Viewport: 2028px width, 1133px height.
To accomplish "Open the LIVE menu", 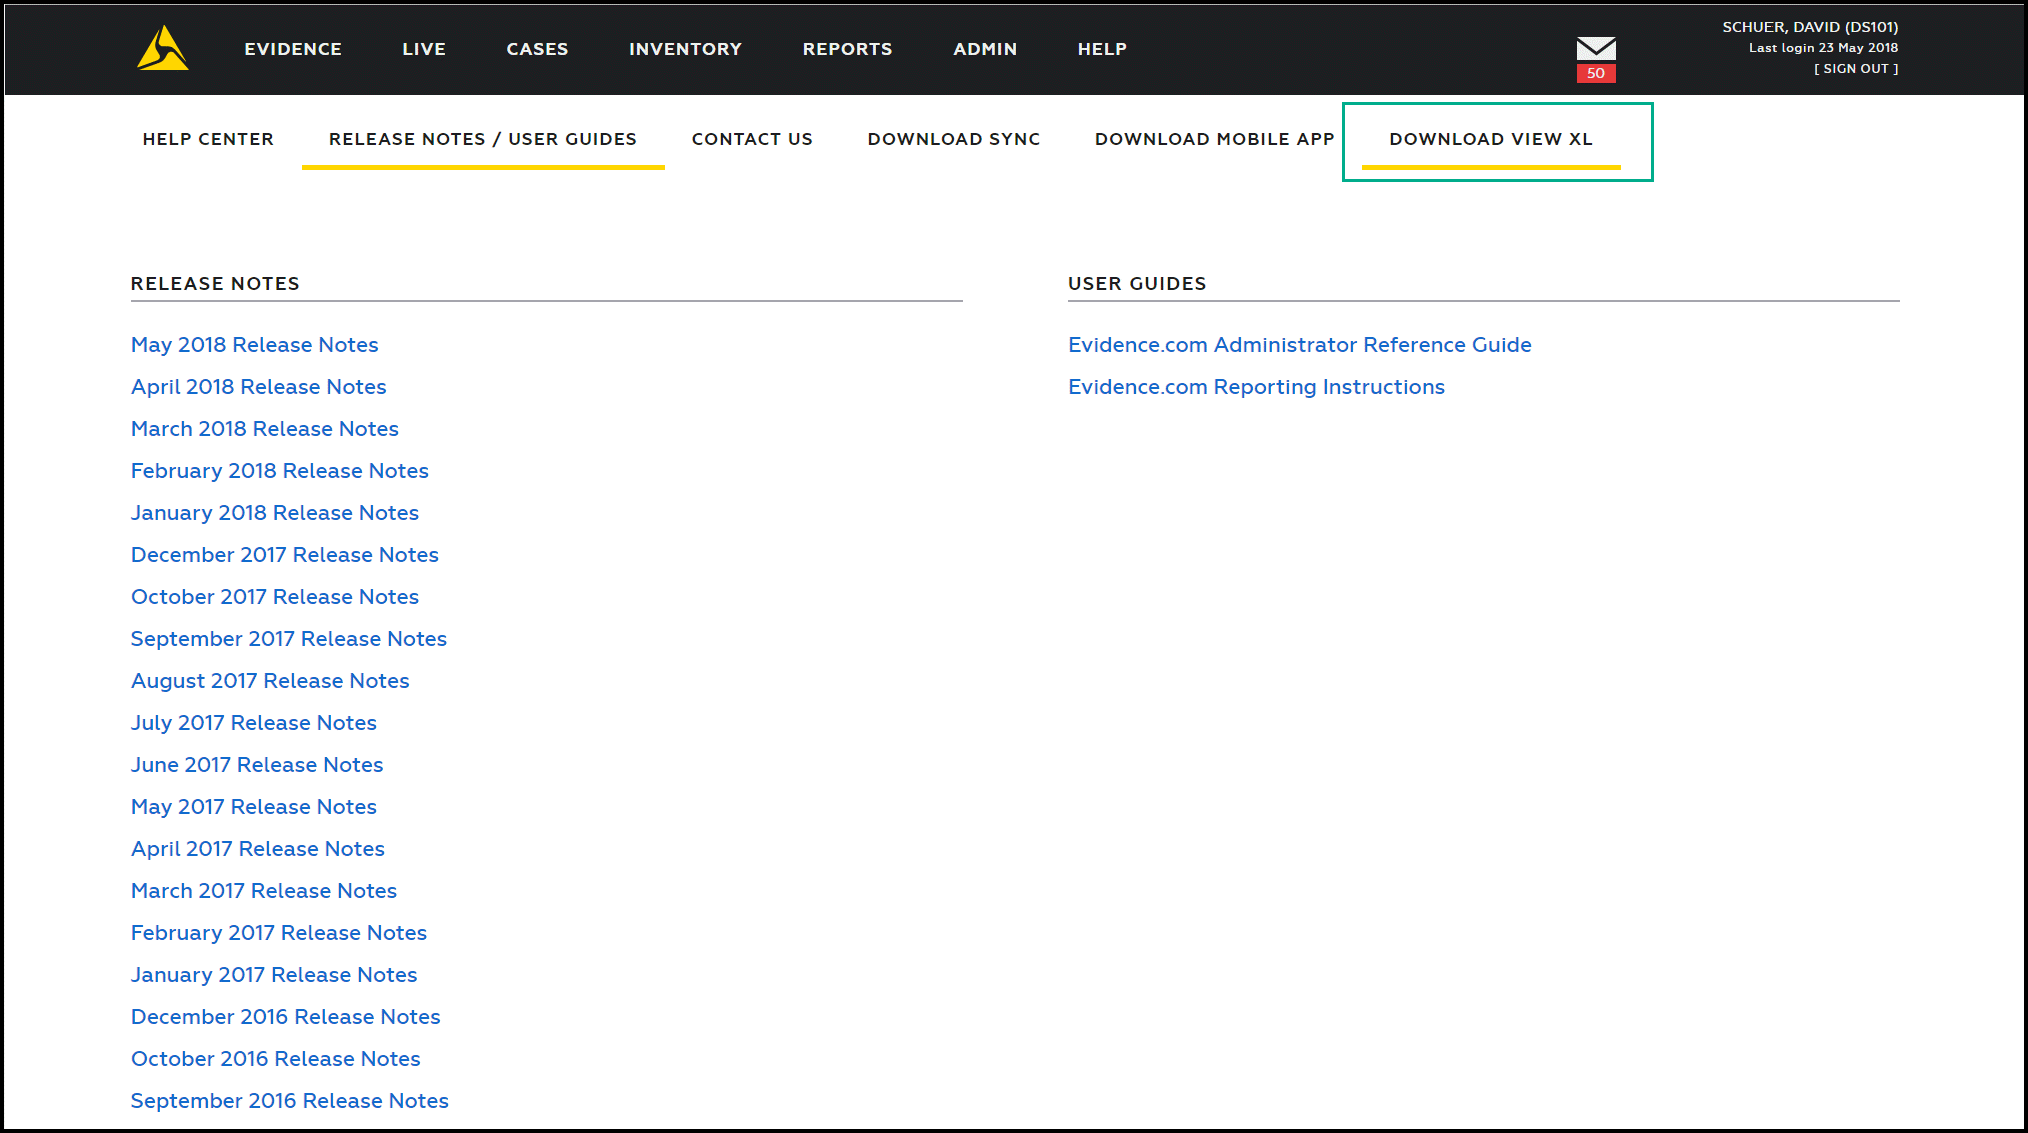I will point(423,48).
